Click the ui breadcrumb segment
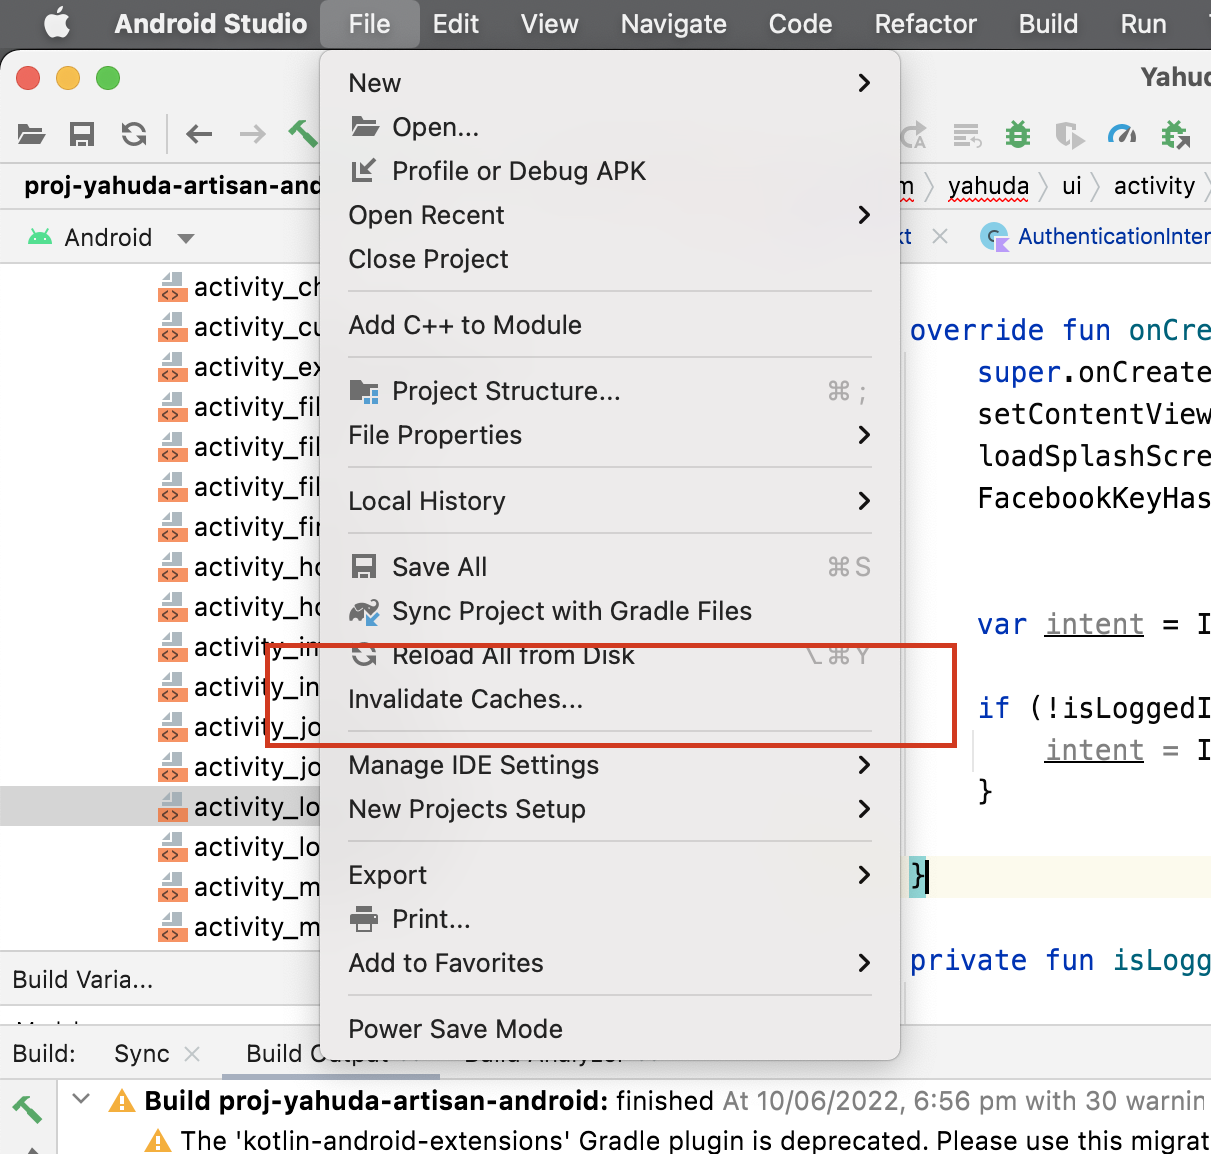 (1072, 186)
